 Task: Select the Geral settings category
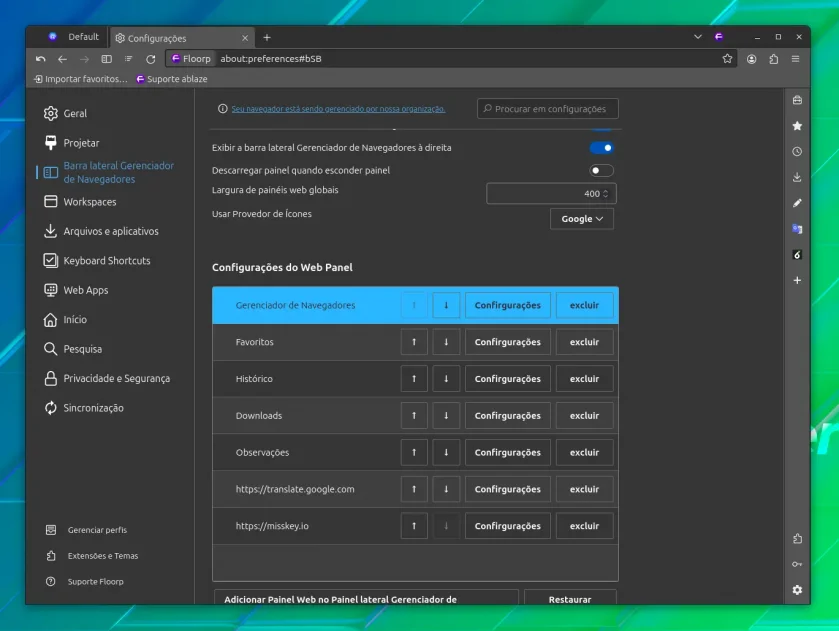point(65,114)
